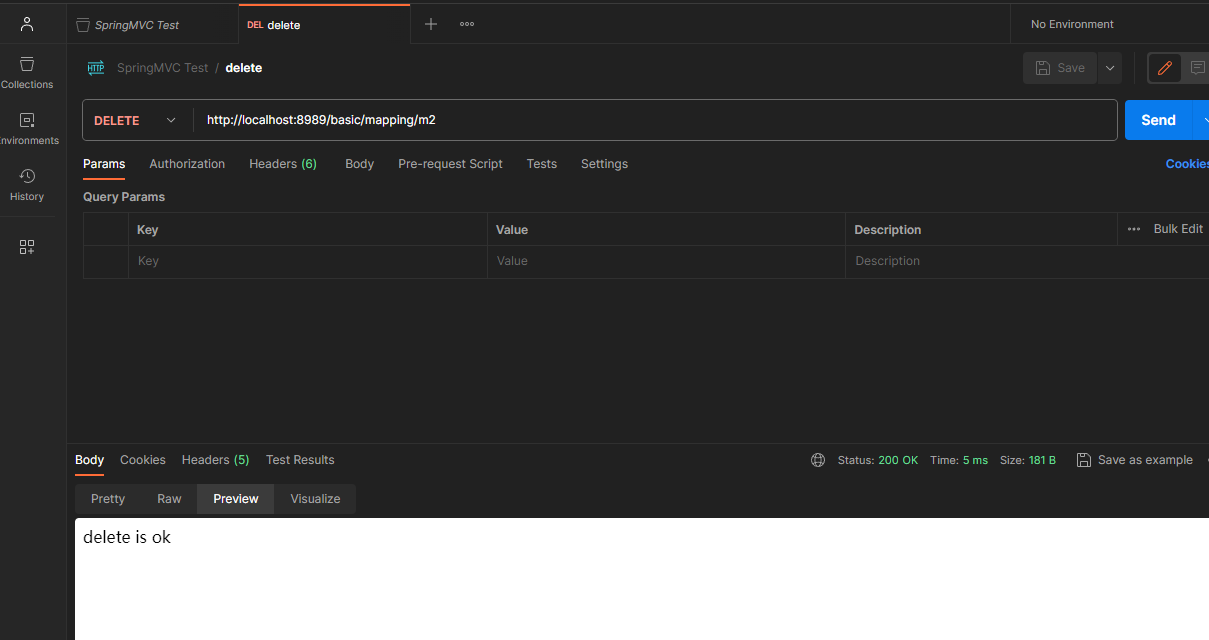Open the No Environment selector

1072,24
